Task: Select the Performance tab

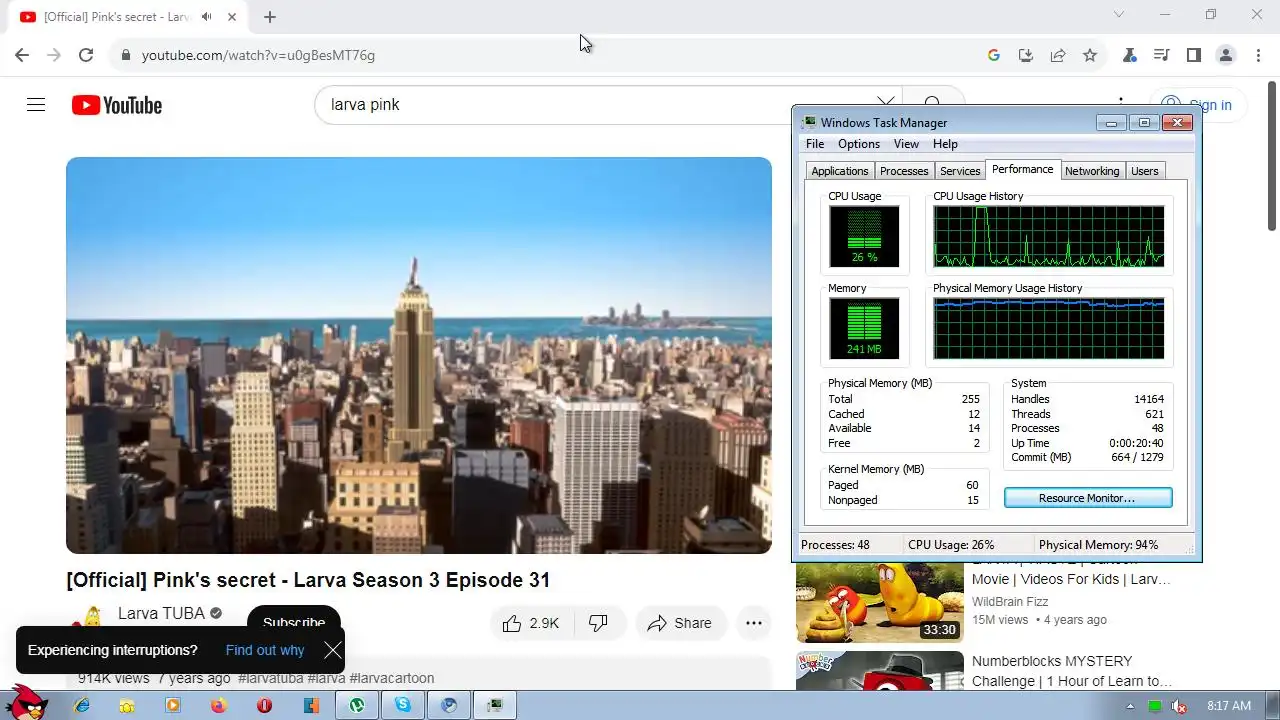Action: (x=1022, y=169)
